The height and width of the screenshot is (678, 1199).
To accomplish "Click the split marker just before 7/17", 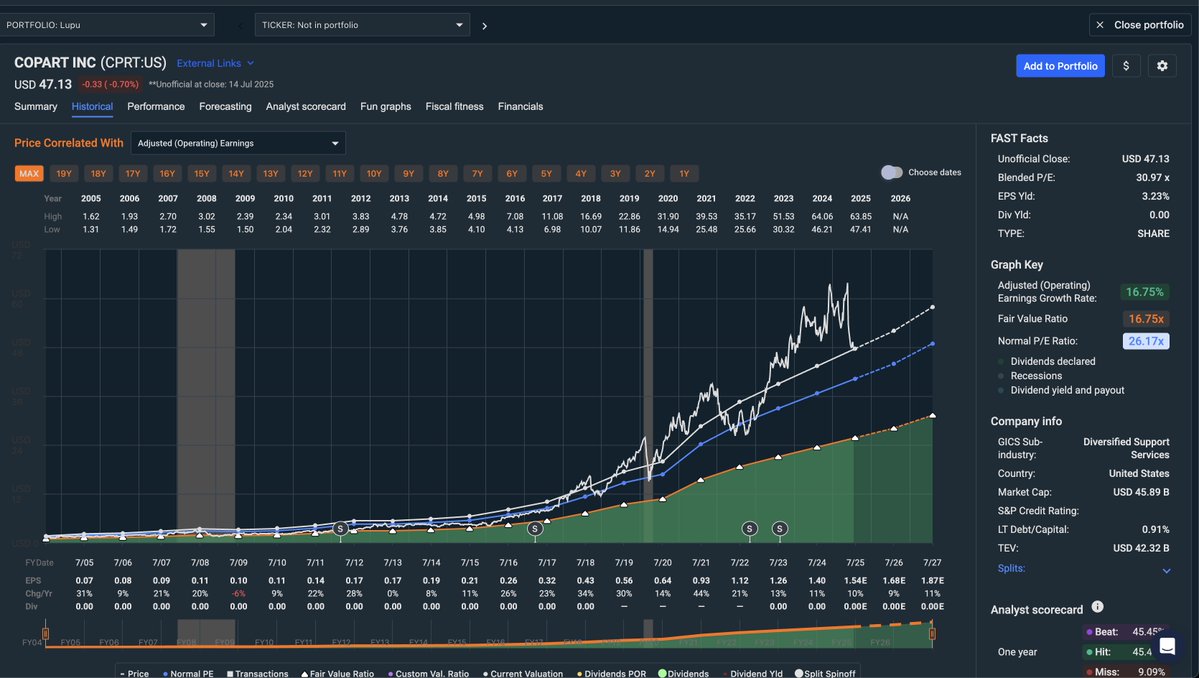I will click(x=535, y=528).
